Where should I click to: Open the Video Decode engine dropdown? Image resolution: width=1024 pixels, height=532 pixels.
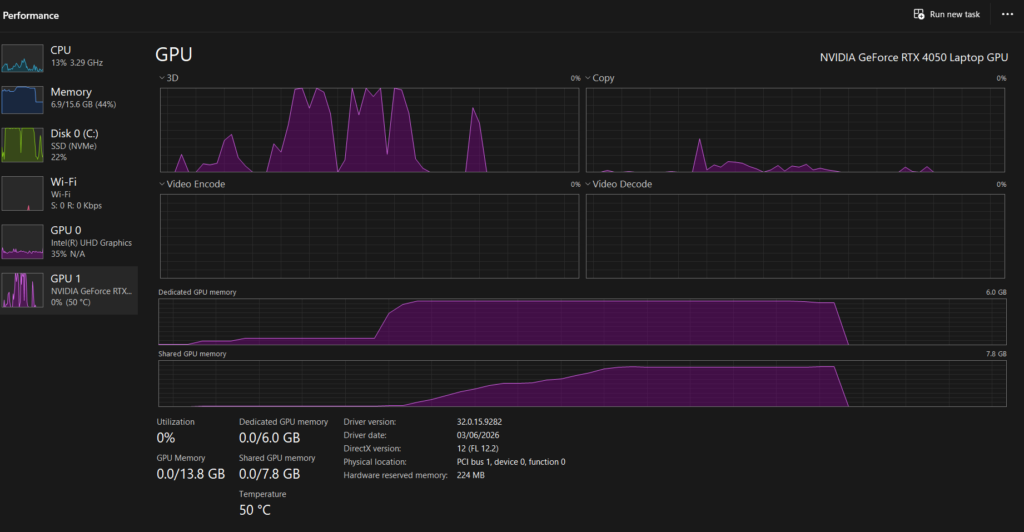[x=588, y=184]
